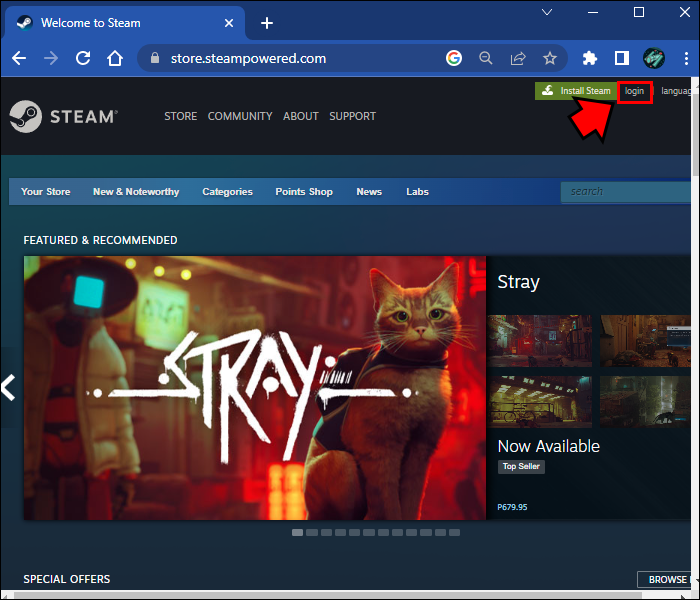Image resolution: width=700 pixels, height=600 pixels.
Task: Switch to the Points Shop tab
Action: pyautogui.click(x=304, y=192)
